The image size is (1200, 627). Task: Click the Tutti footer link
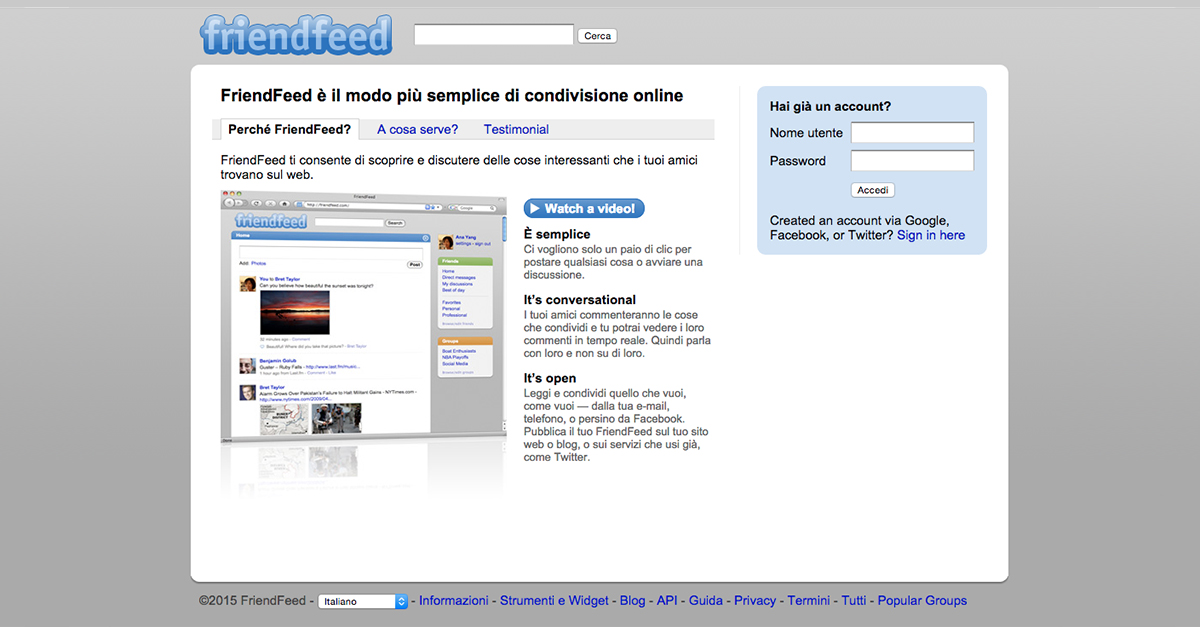[x=854, y=601]
